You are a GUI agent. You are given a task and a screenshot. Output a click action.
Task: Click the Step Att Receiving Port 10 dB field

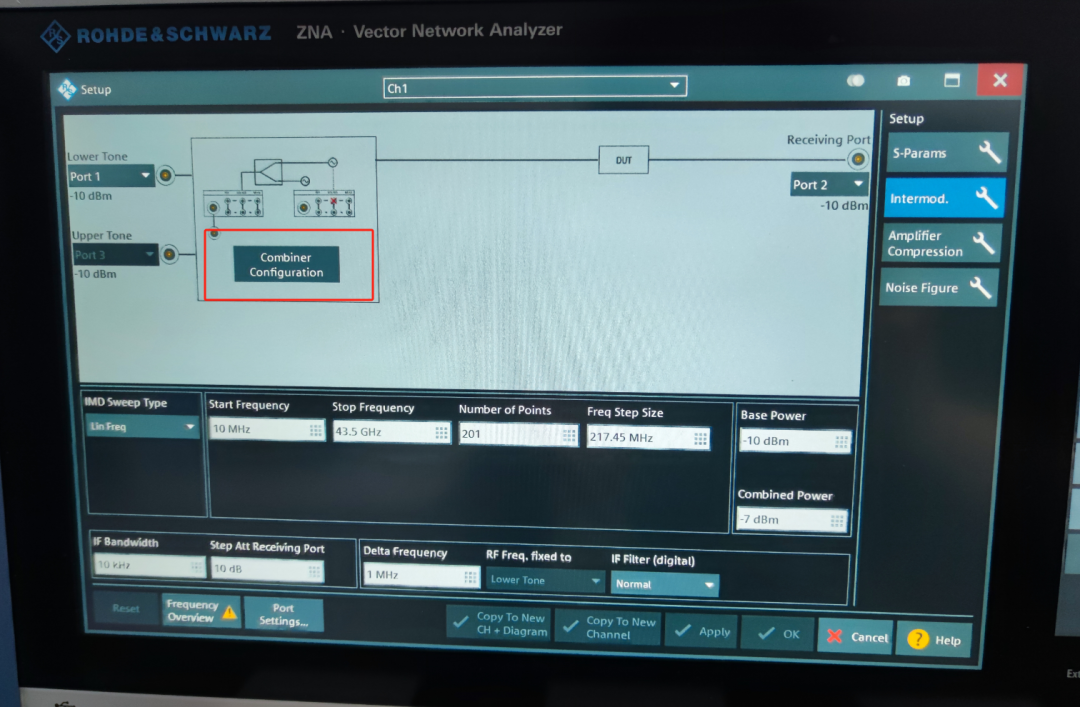[x=267, y=569]
